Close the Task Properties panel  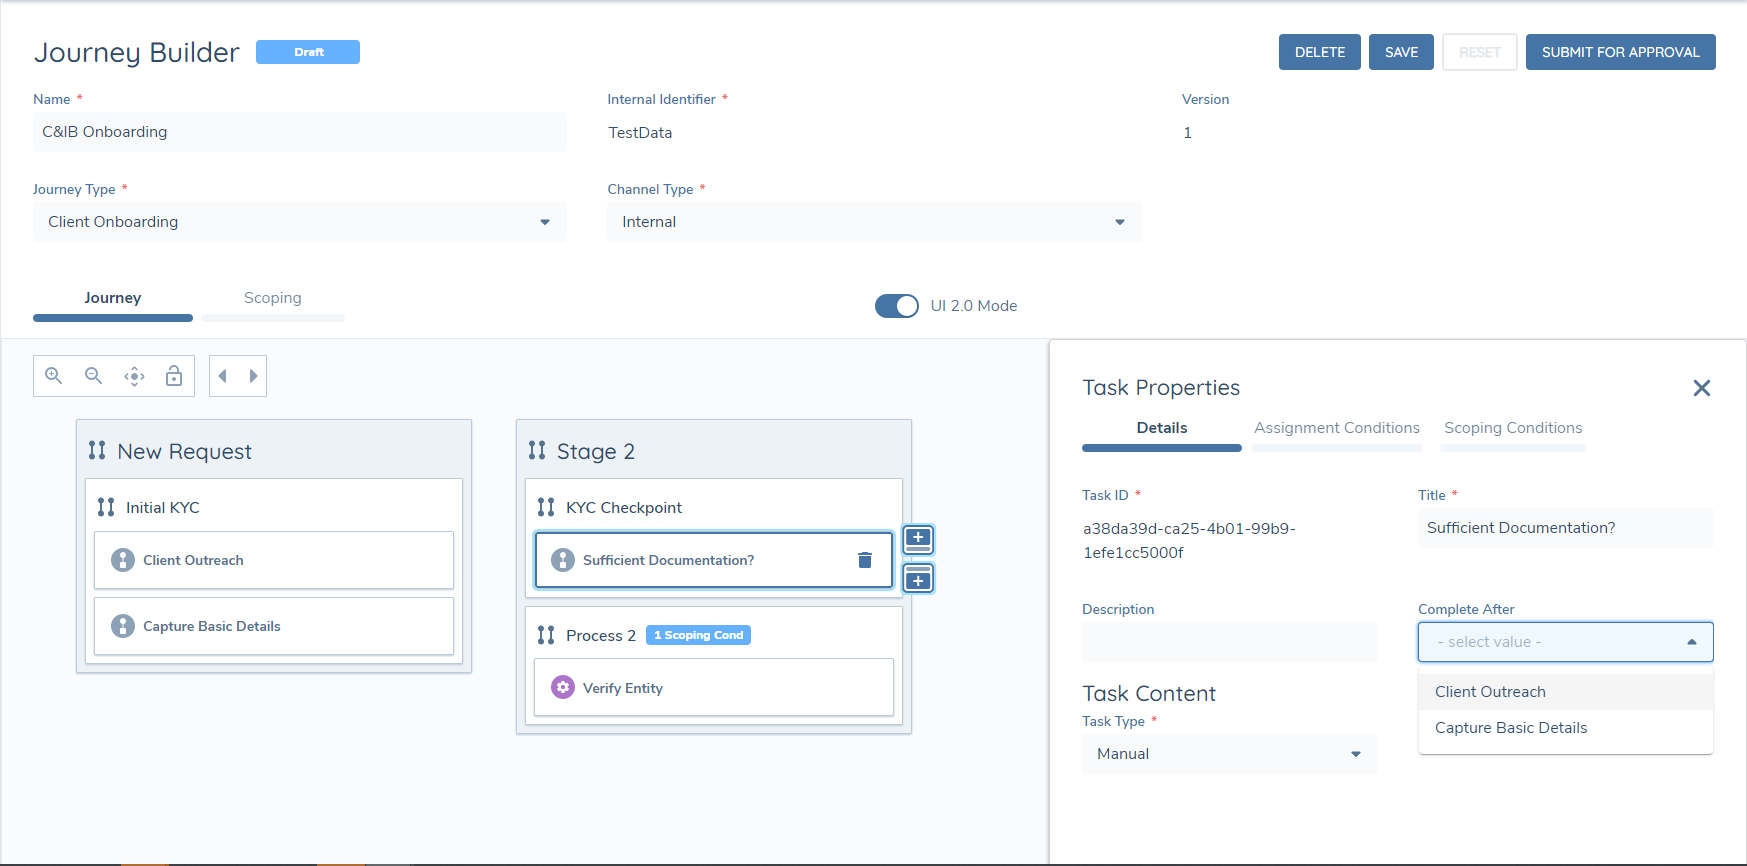click(1701, 388)
